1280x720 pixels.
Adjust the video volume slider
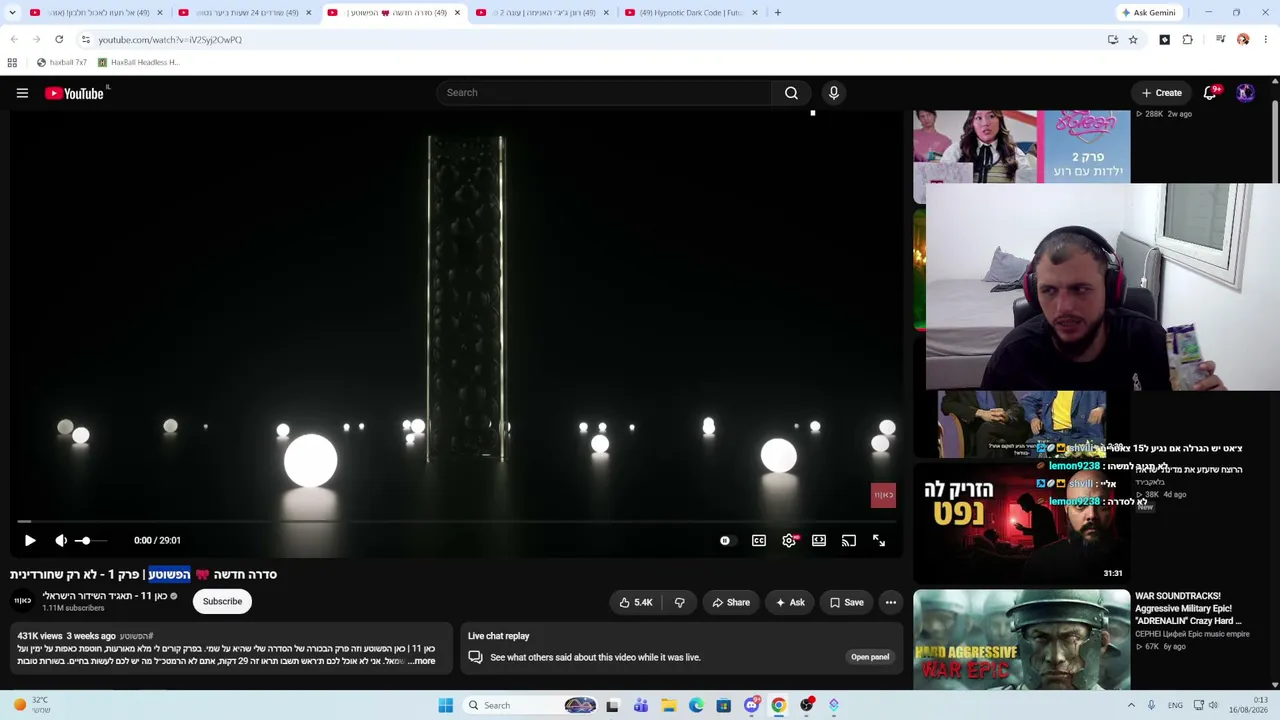coord(90,541)
